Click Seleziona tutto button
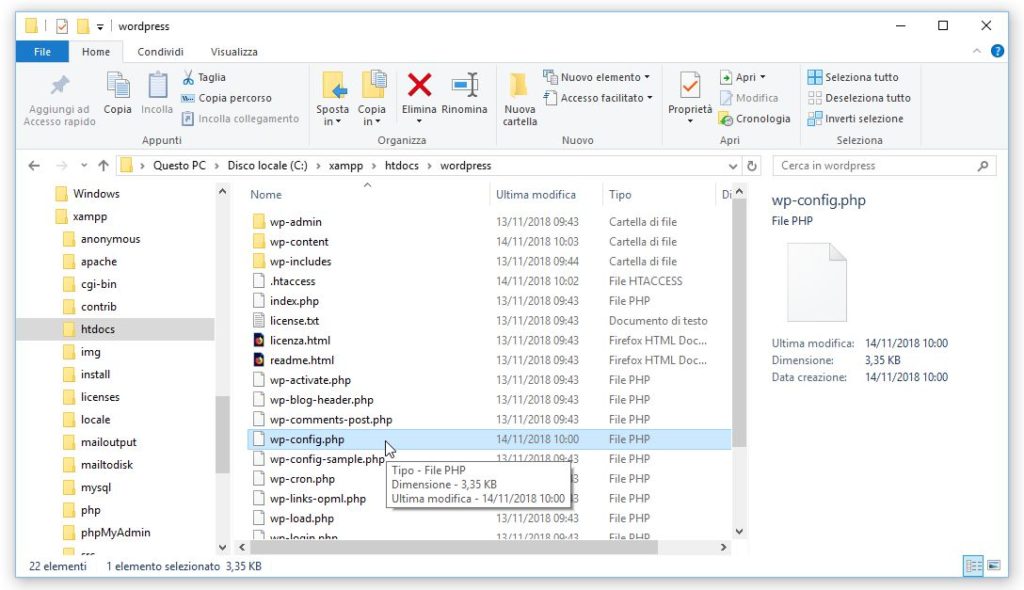The image size is (1024, 590). click(x=853, y=77)
